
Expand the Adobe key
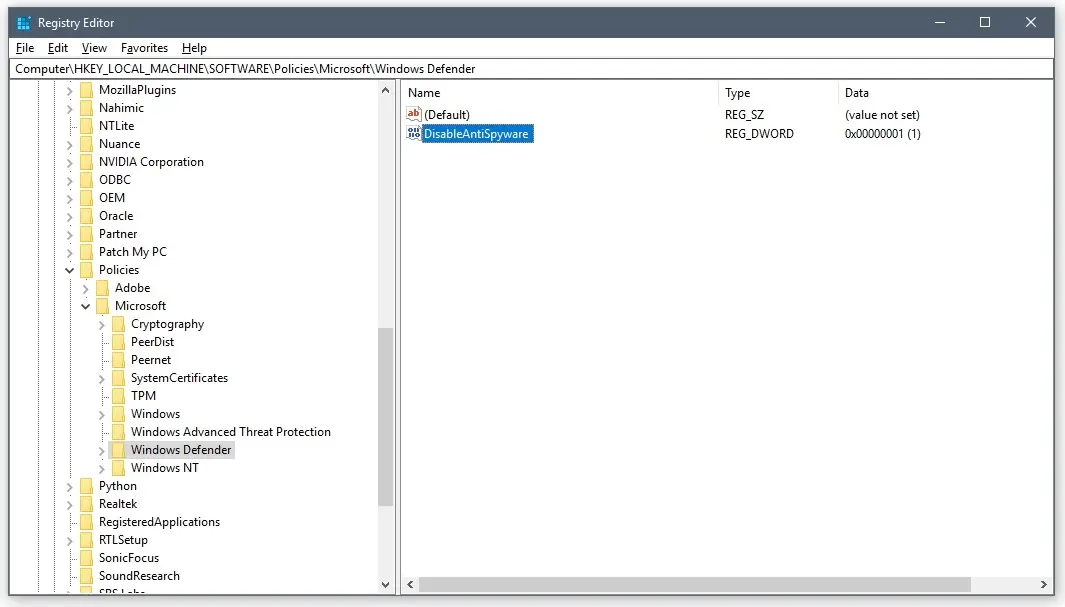[86, 289]
